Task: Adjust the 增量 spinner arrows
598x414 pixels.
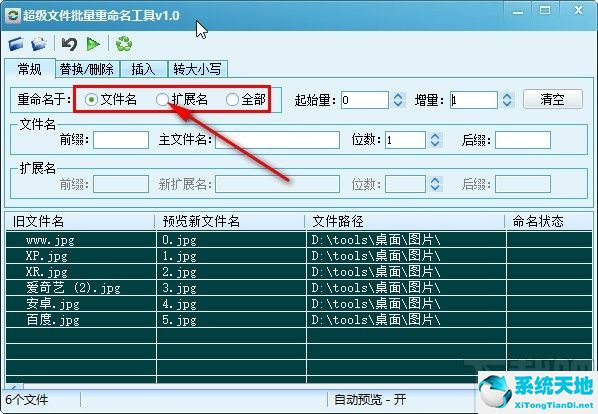Action: (x=507, y=100)
